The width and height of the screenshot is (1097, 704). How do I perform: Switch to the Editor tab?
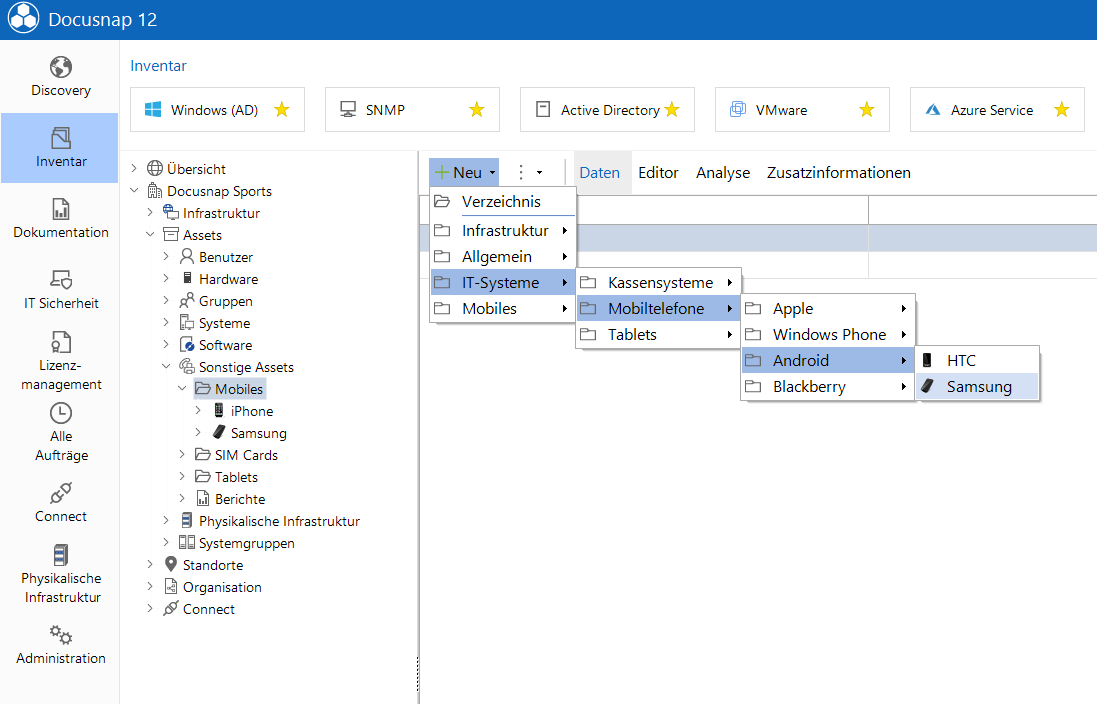[658, 172]
